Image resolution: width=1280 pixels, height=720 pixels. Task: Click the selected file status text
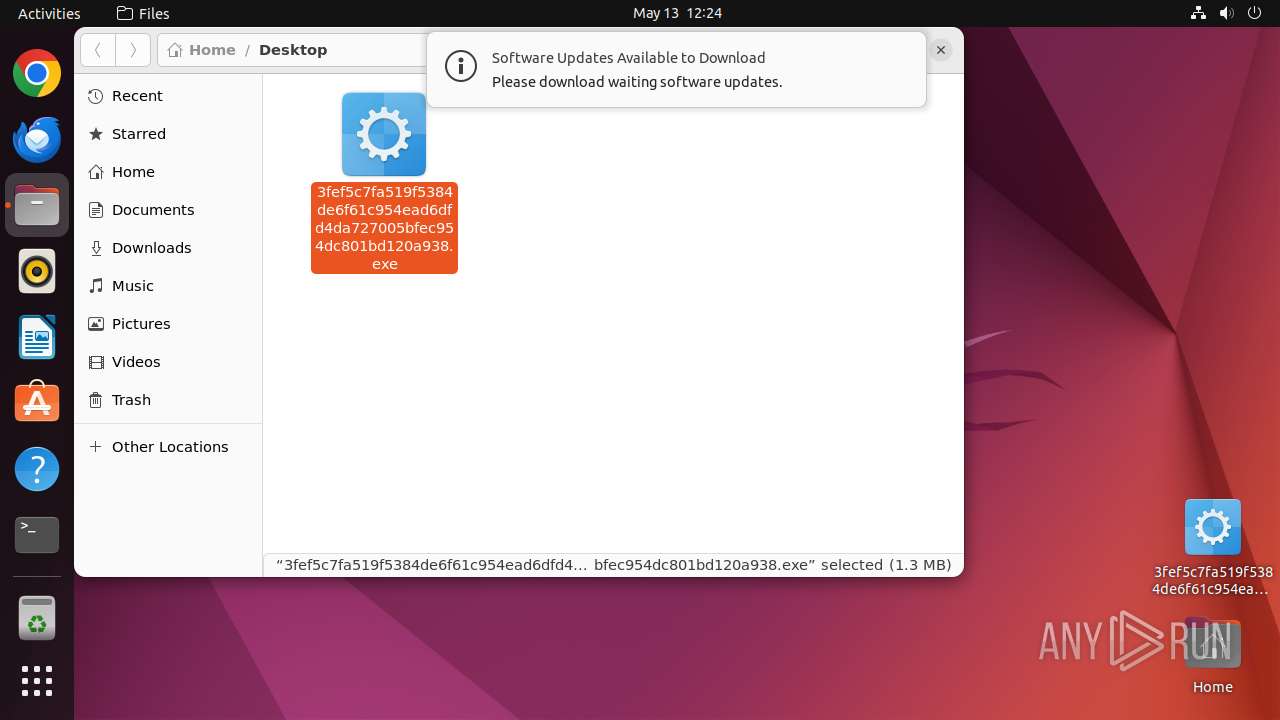coord(613,565)
